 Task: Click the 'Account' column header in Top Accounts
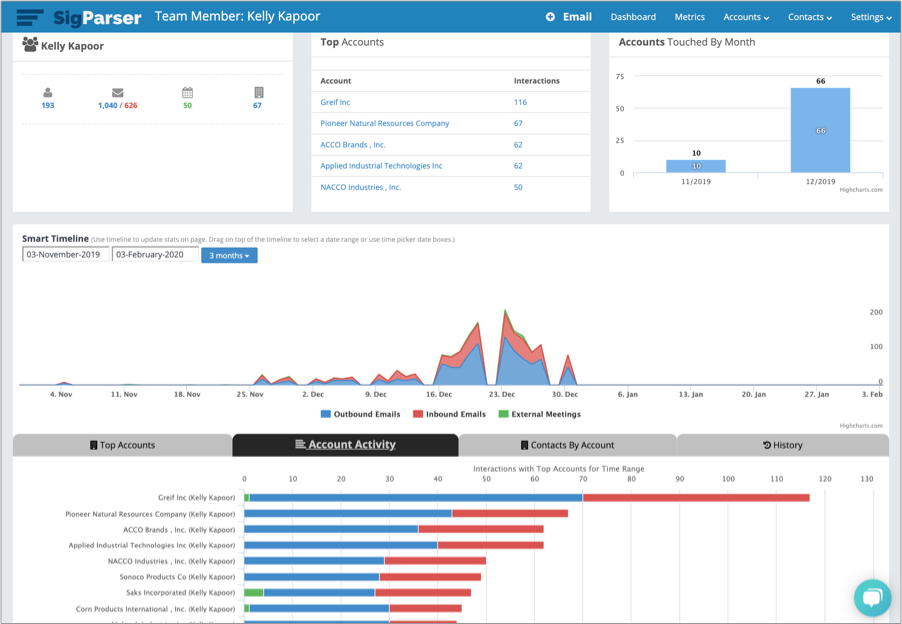[336, 81]
